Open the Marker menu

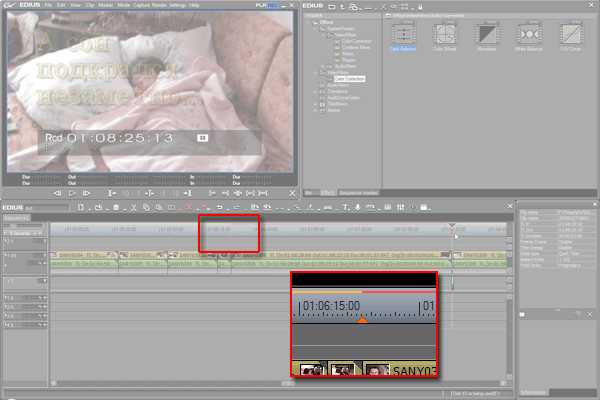pyautogui.click(x=106, y=5)
